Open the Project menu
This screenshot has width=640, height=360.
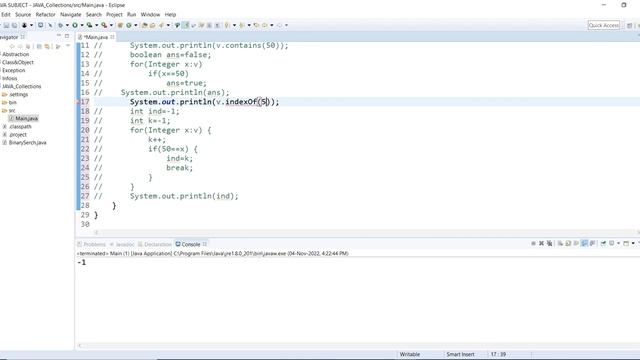(114, 14)
